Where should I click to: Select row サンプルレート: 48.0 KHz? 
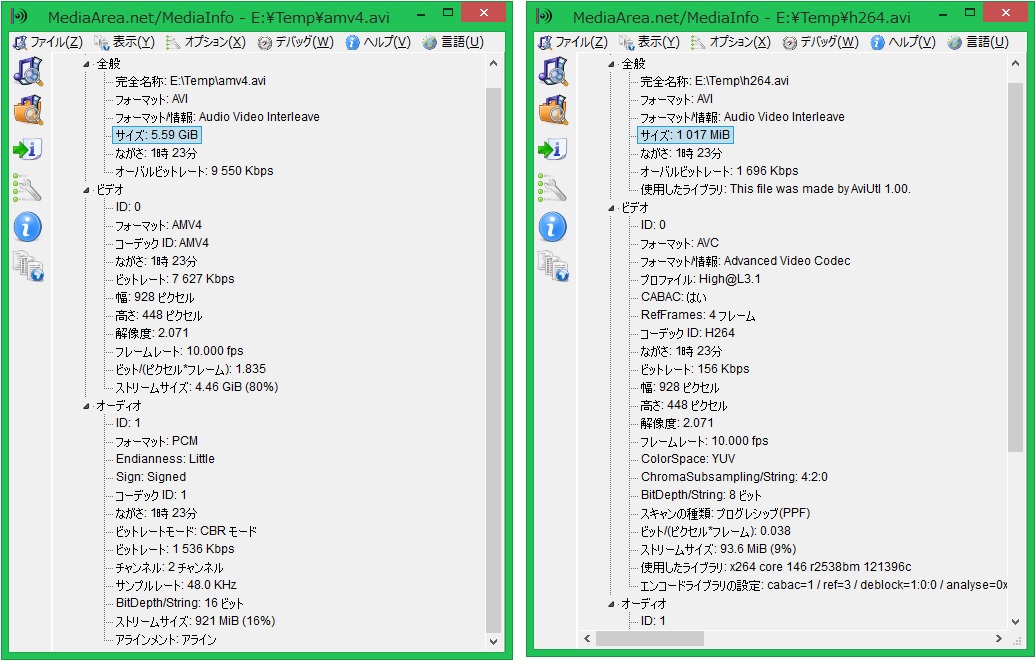(176, 585)
